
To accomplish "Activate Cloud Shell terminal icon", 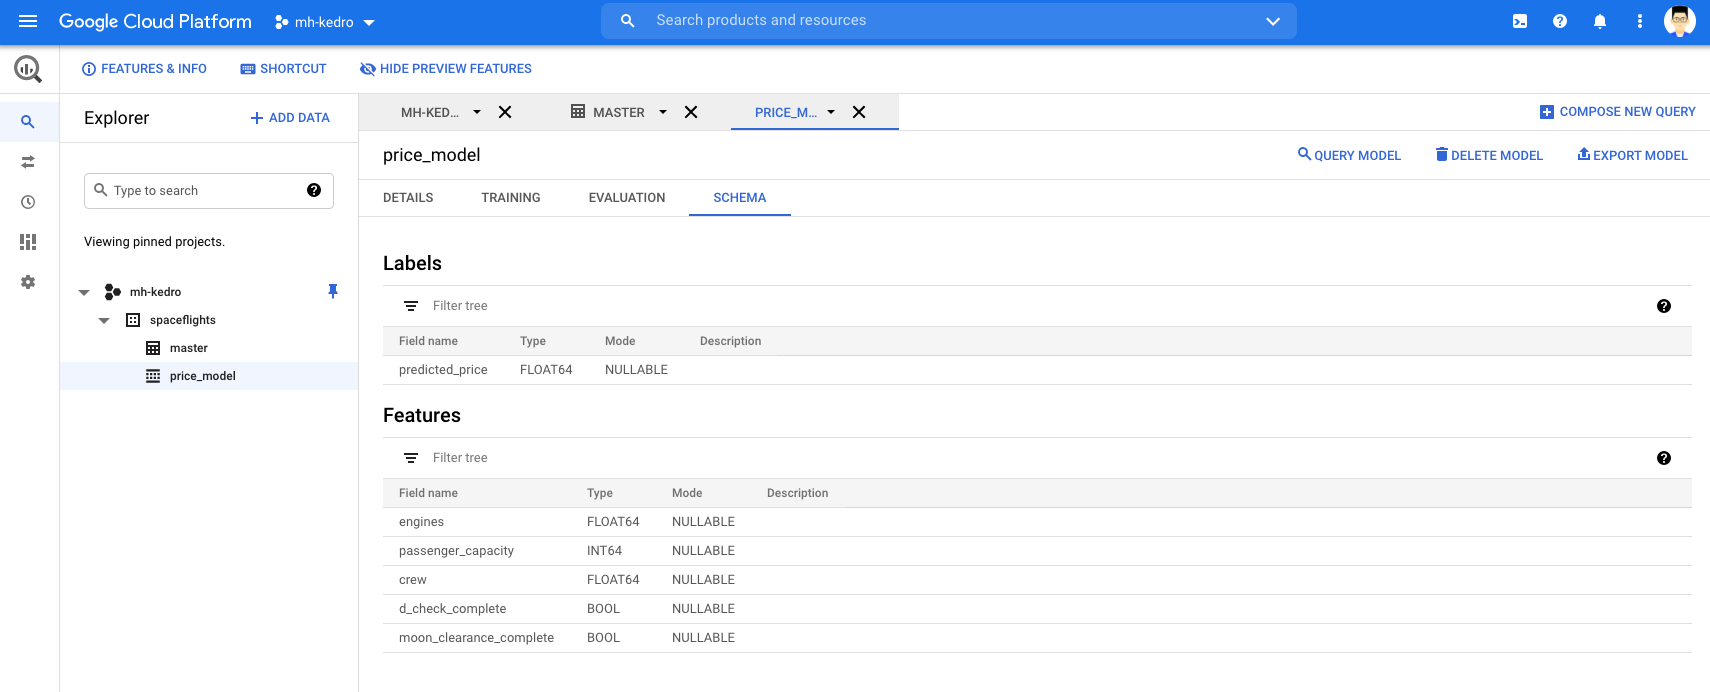I will tap(1519, 21).
